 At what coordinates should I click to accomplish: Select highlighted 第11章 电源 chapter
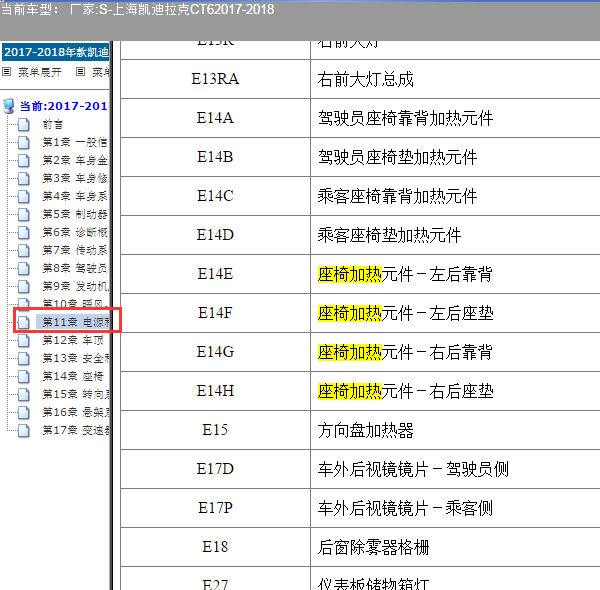pyautogui.click(x=73, y=322)
